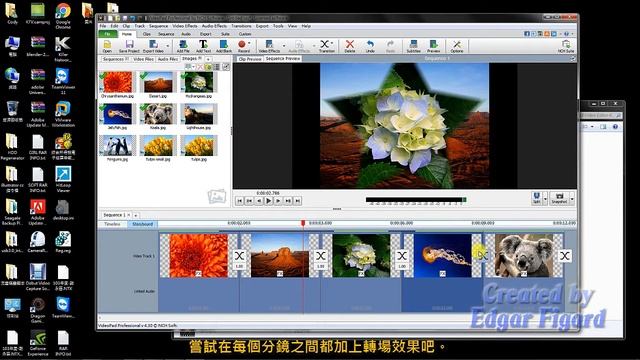Expand the Split dropdown arrow

coord(545,198)
